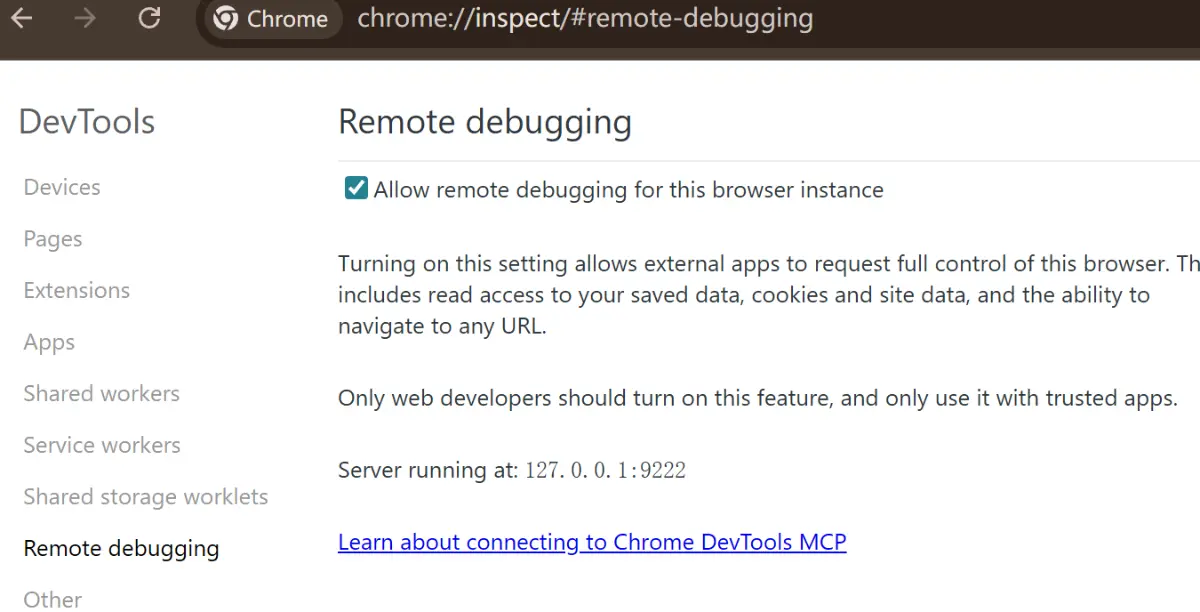Select Remote debugging in the sidebar
Screen dimensions: 1200x612
(121, 548)
